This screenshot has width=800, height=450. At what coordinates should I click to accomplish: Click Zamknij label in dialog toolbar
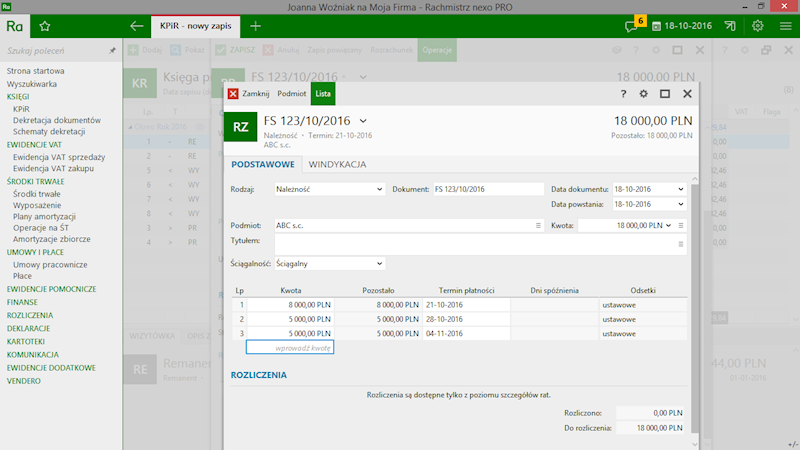(256, 93)
